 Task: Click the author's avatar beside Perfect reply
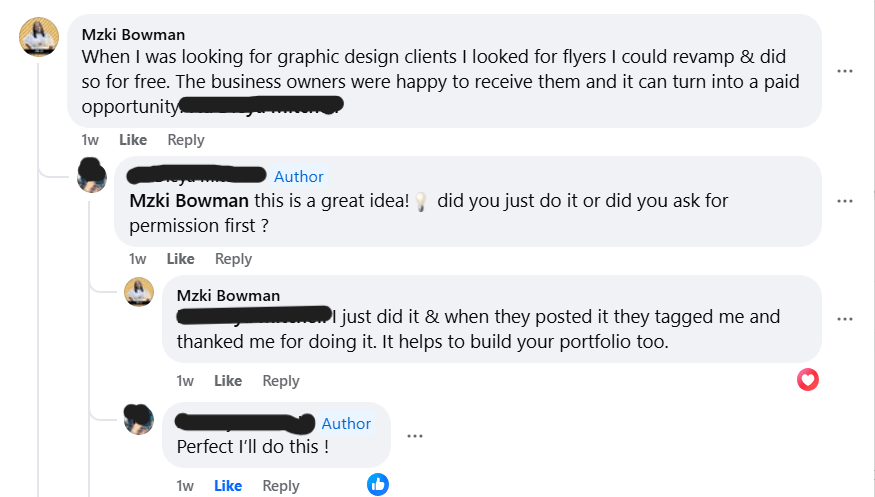[x=138, y=418]
